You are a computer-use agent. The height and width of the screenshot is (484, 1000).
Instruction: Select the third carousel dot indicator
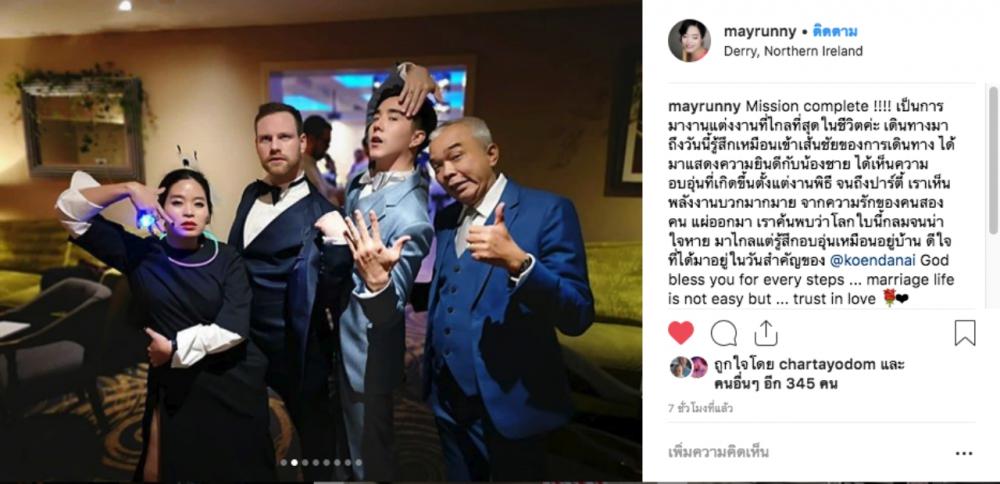[x=305, y=462]
